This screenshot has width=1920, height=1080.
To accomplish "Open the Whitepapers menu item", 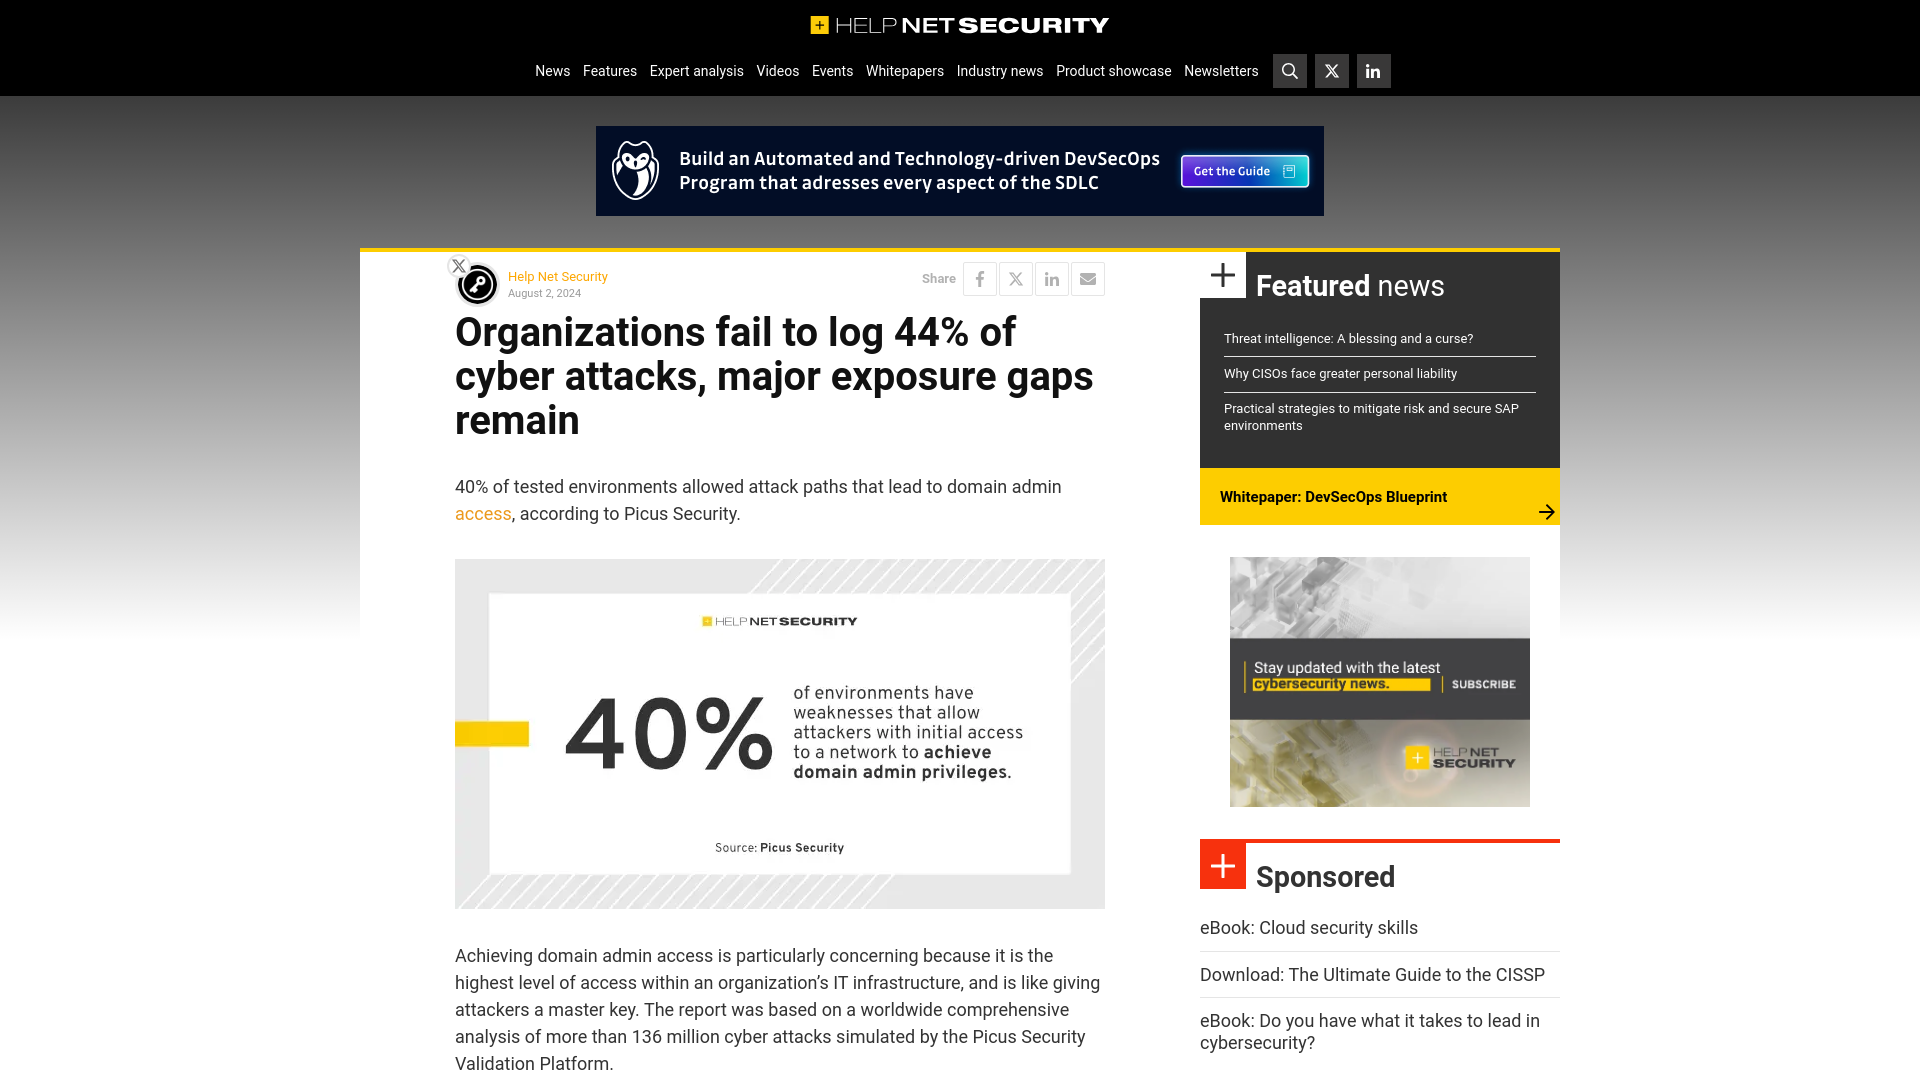I will [903, 70].
